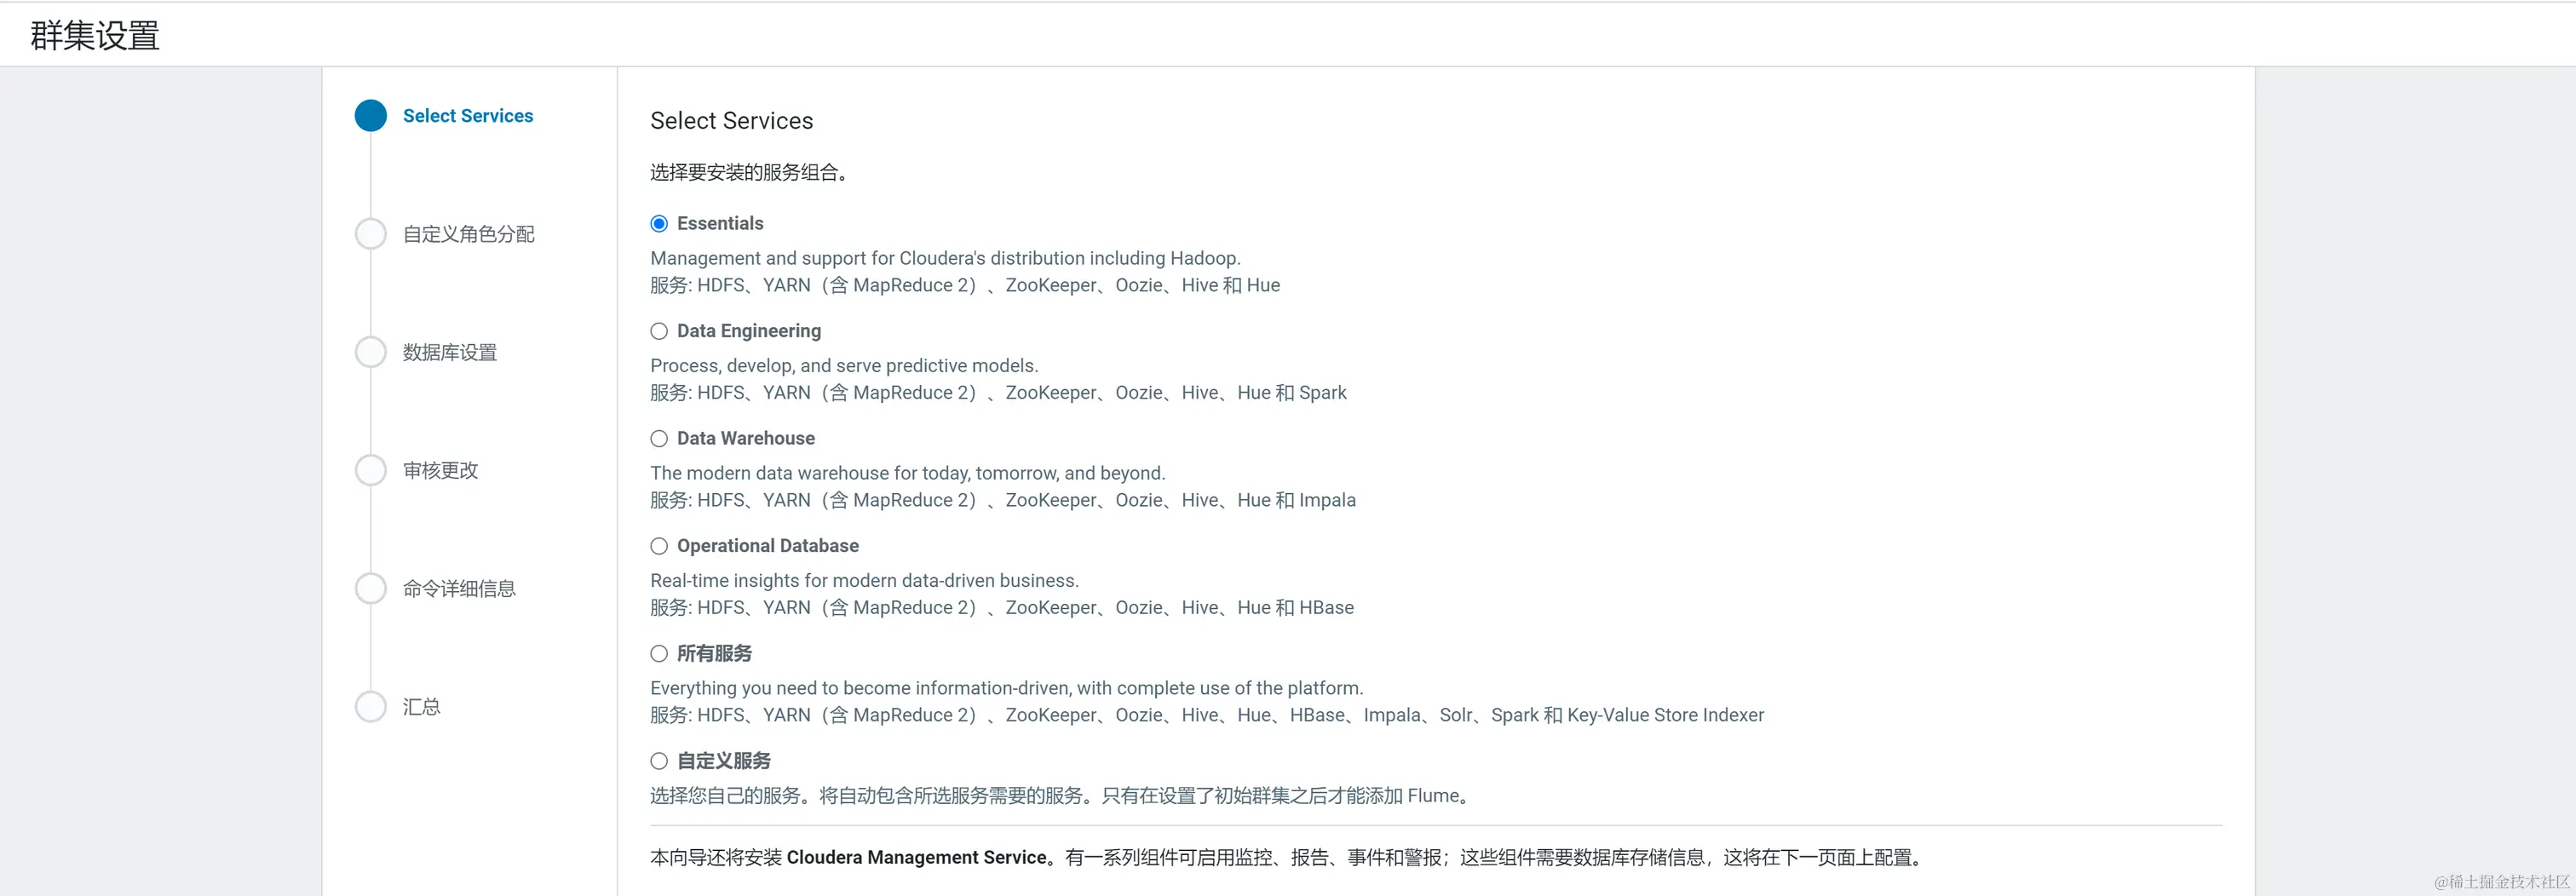Click the services list ending in Hue 和 HBase

(1002, 608)
